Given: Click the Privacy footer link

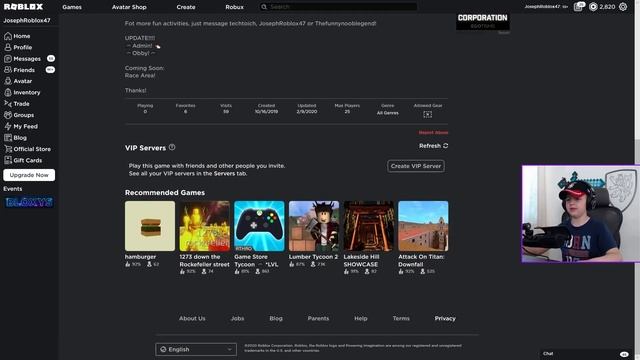Looking at the screenshot, I should 445,318.
